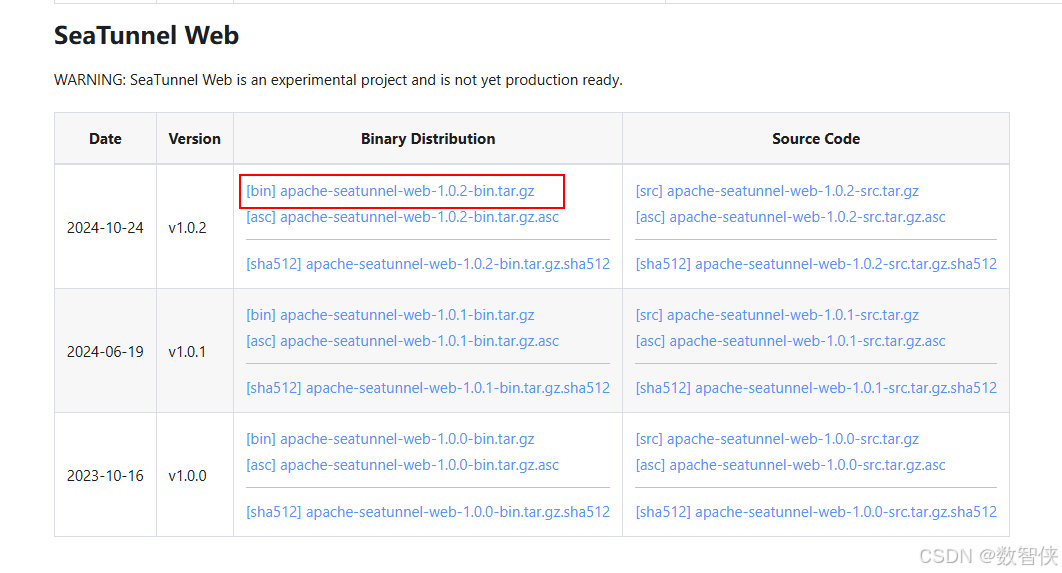Download apache-seatunnel-web-1.0.2-bin.tar.gz binary

[390, 191]
